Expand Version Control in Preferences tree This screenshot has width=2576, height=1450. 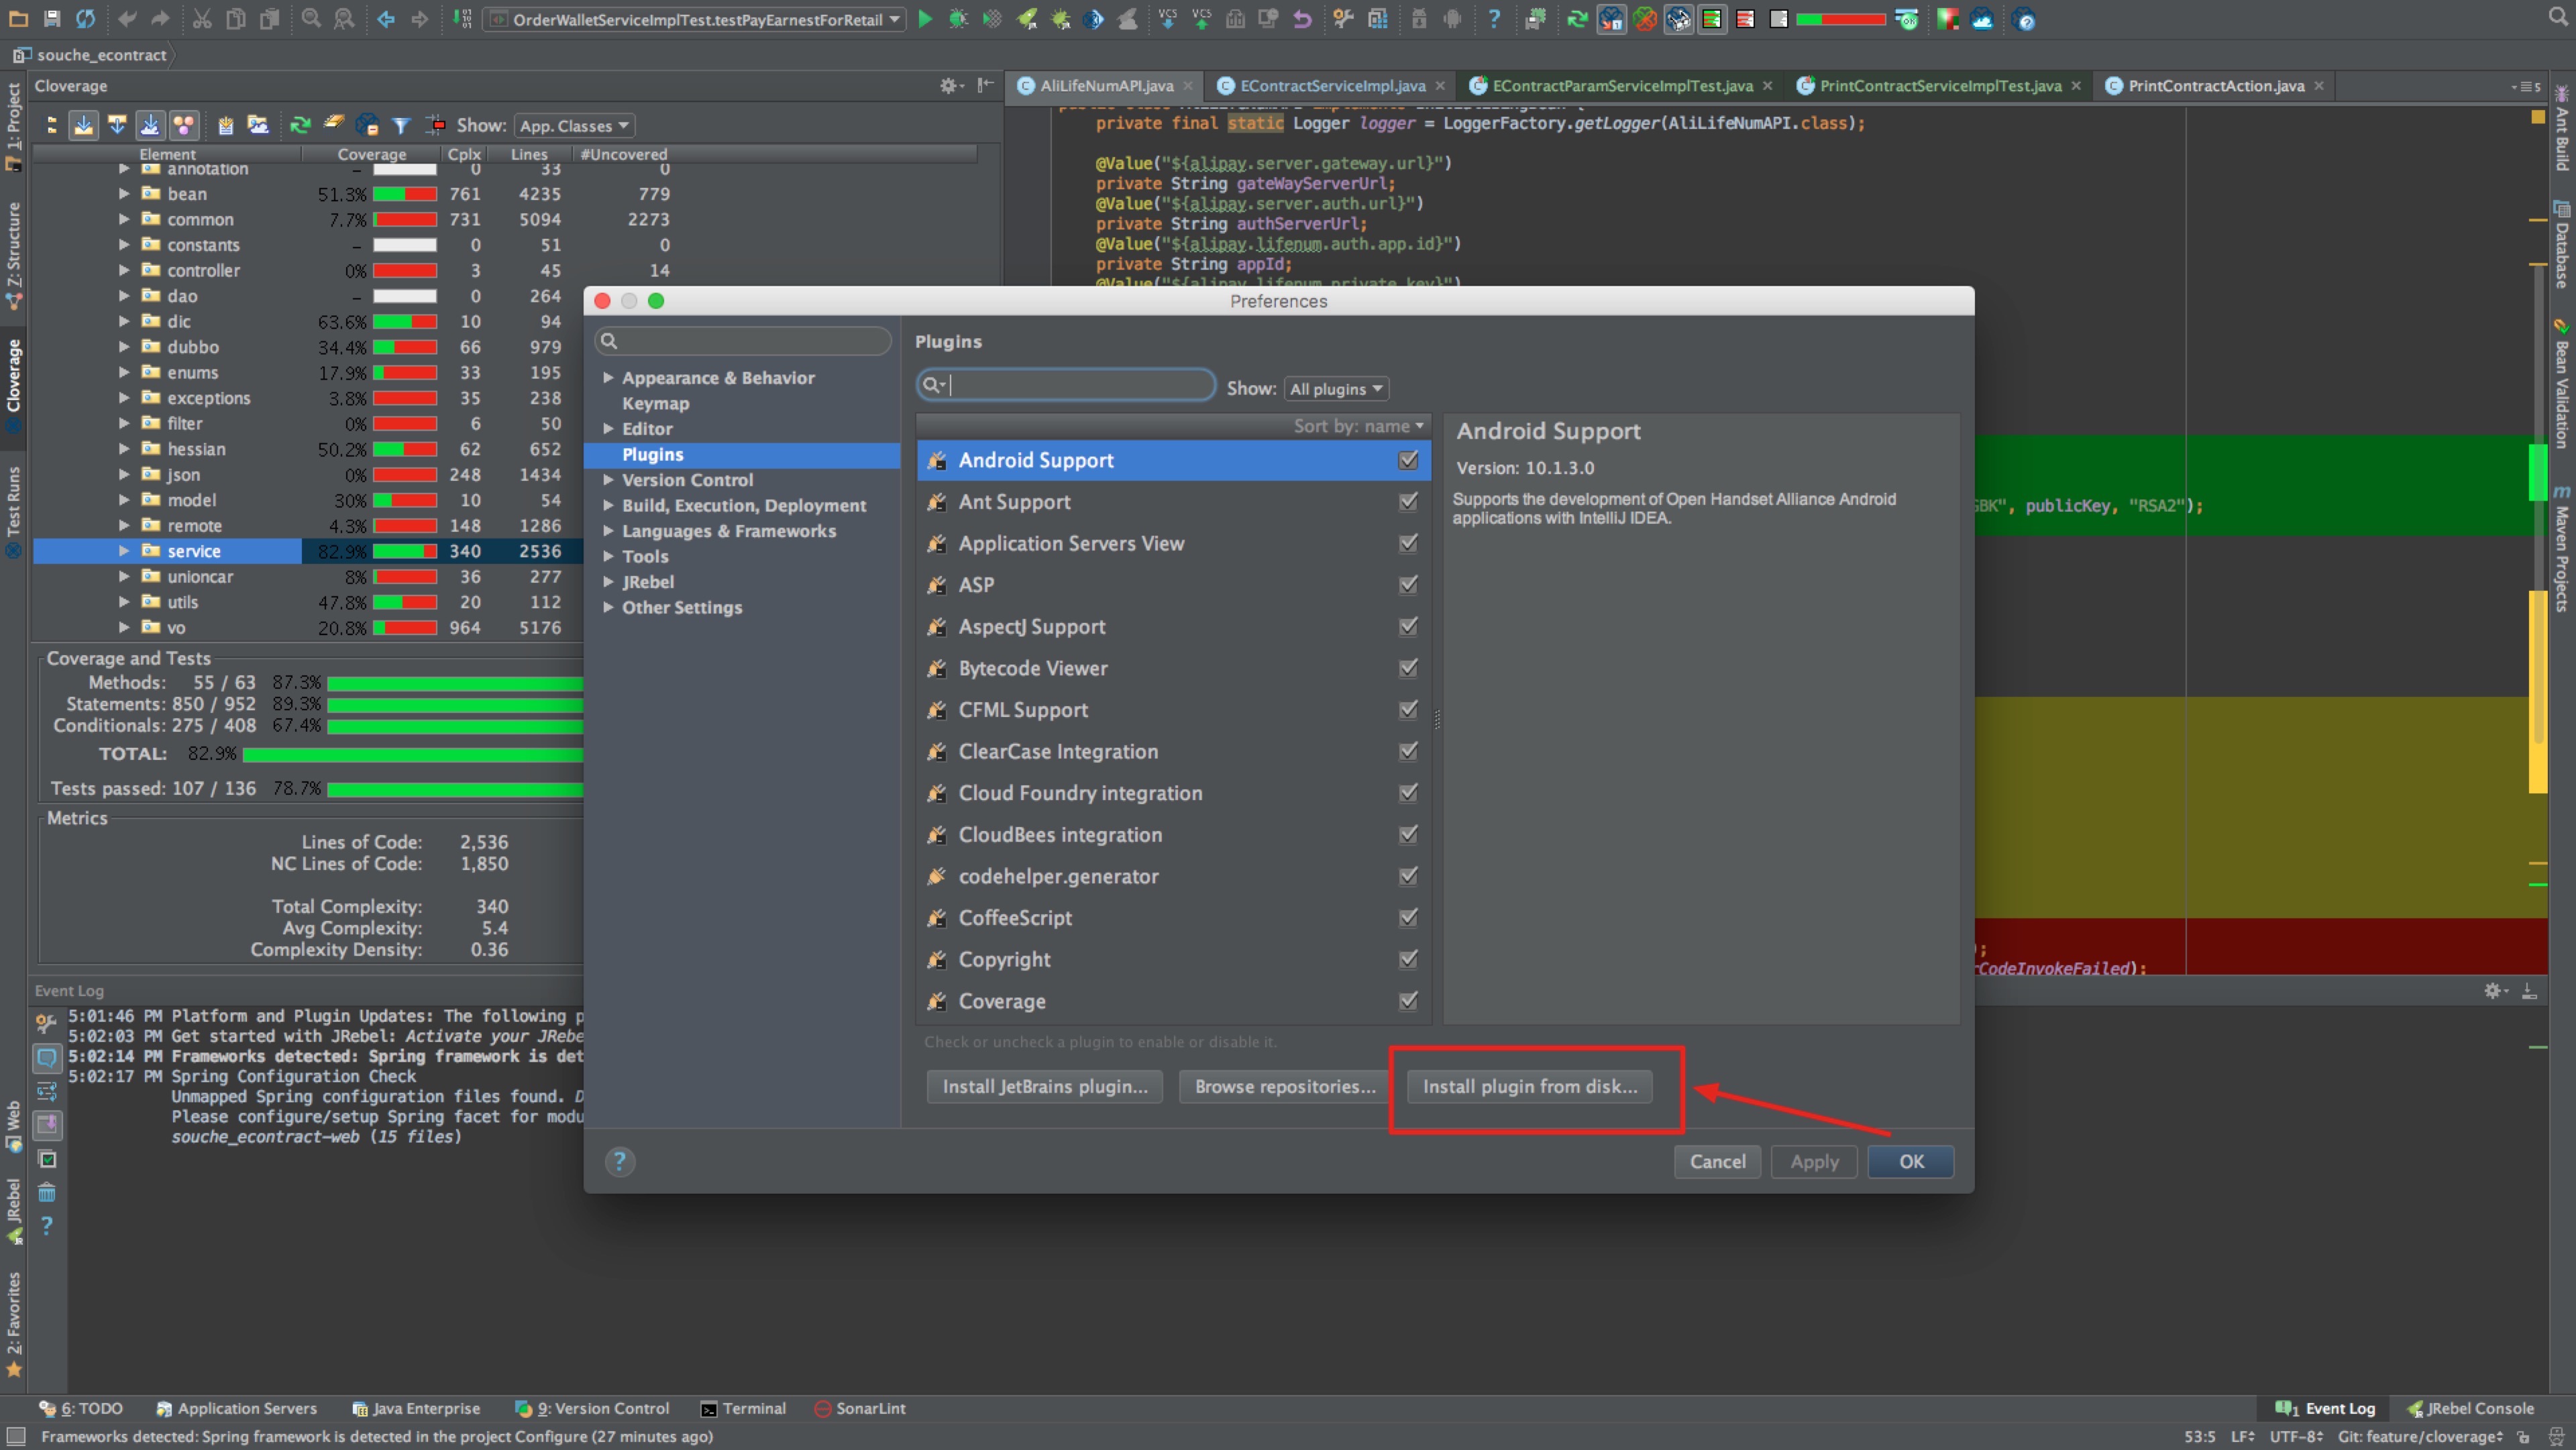(608, 480)
